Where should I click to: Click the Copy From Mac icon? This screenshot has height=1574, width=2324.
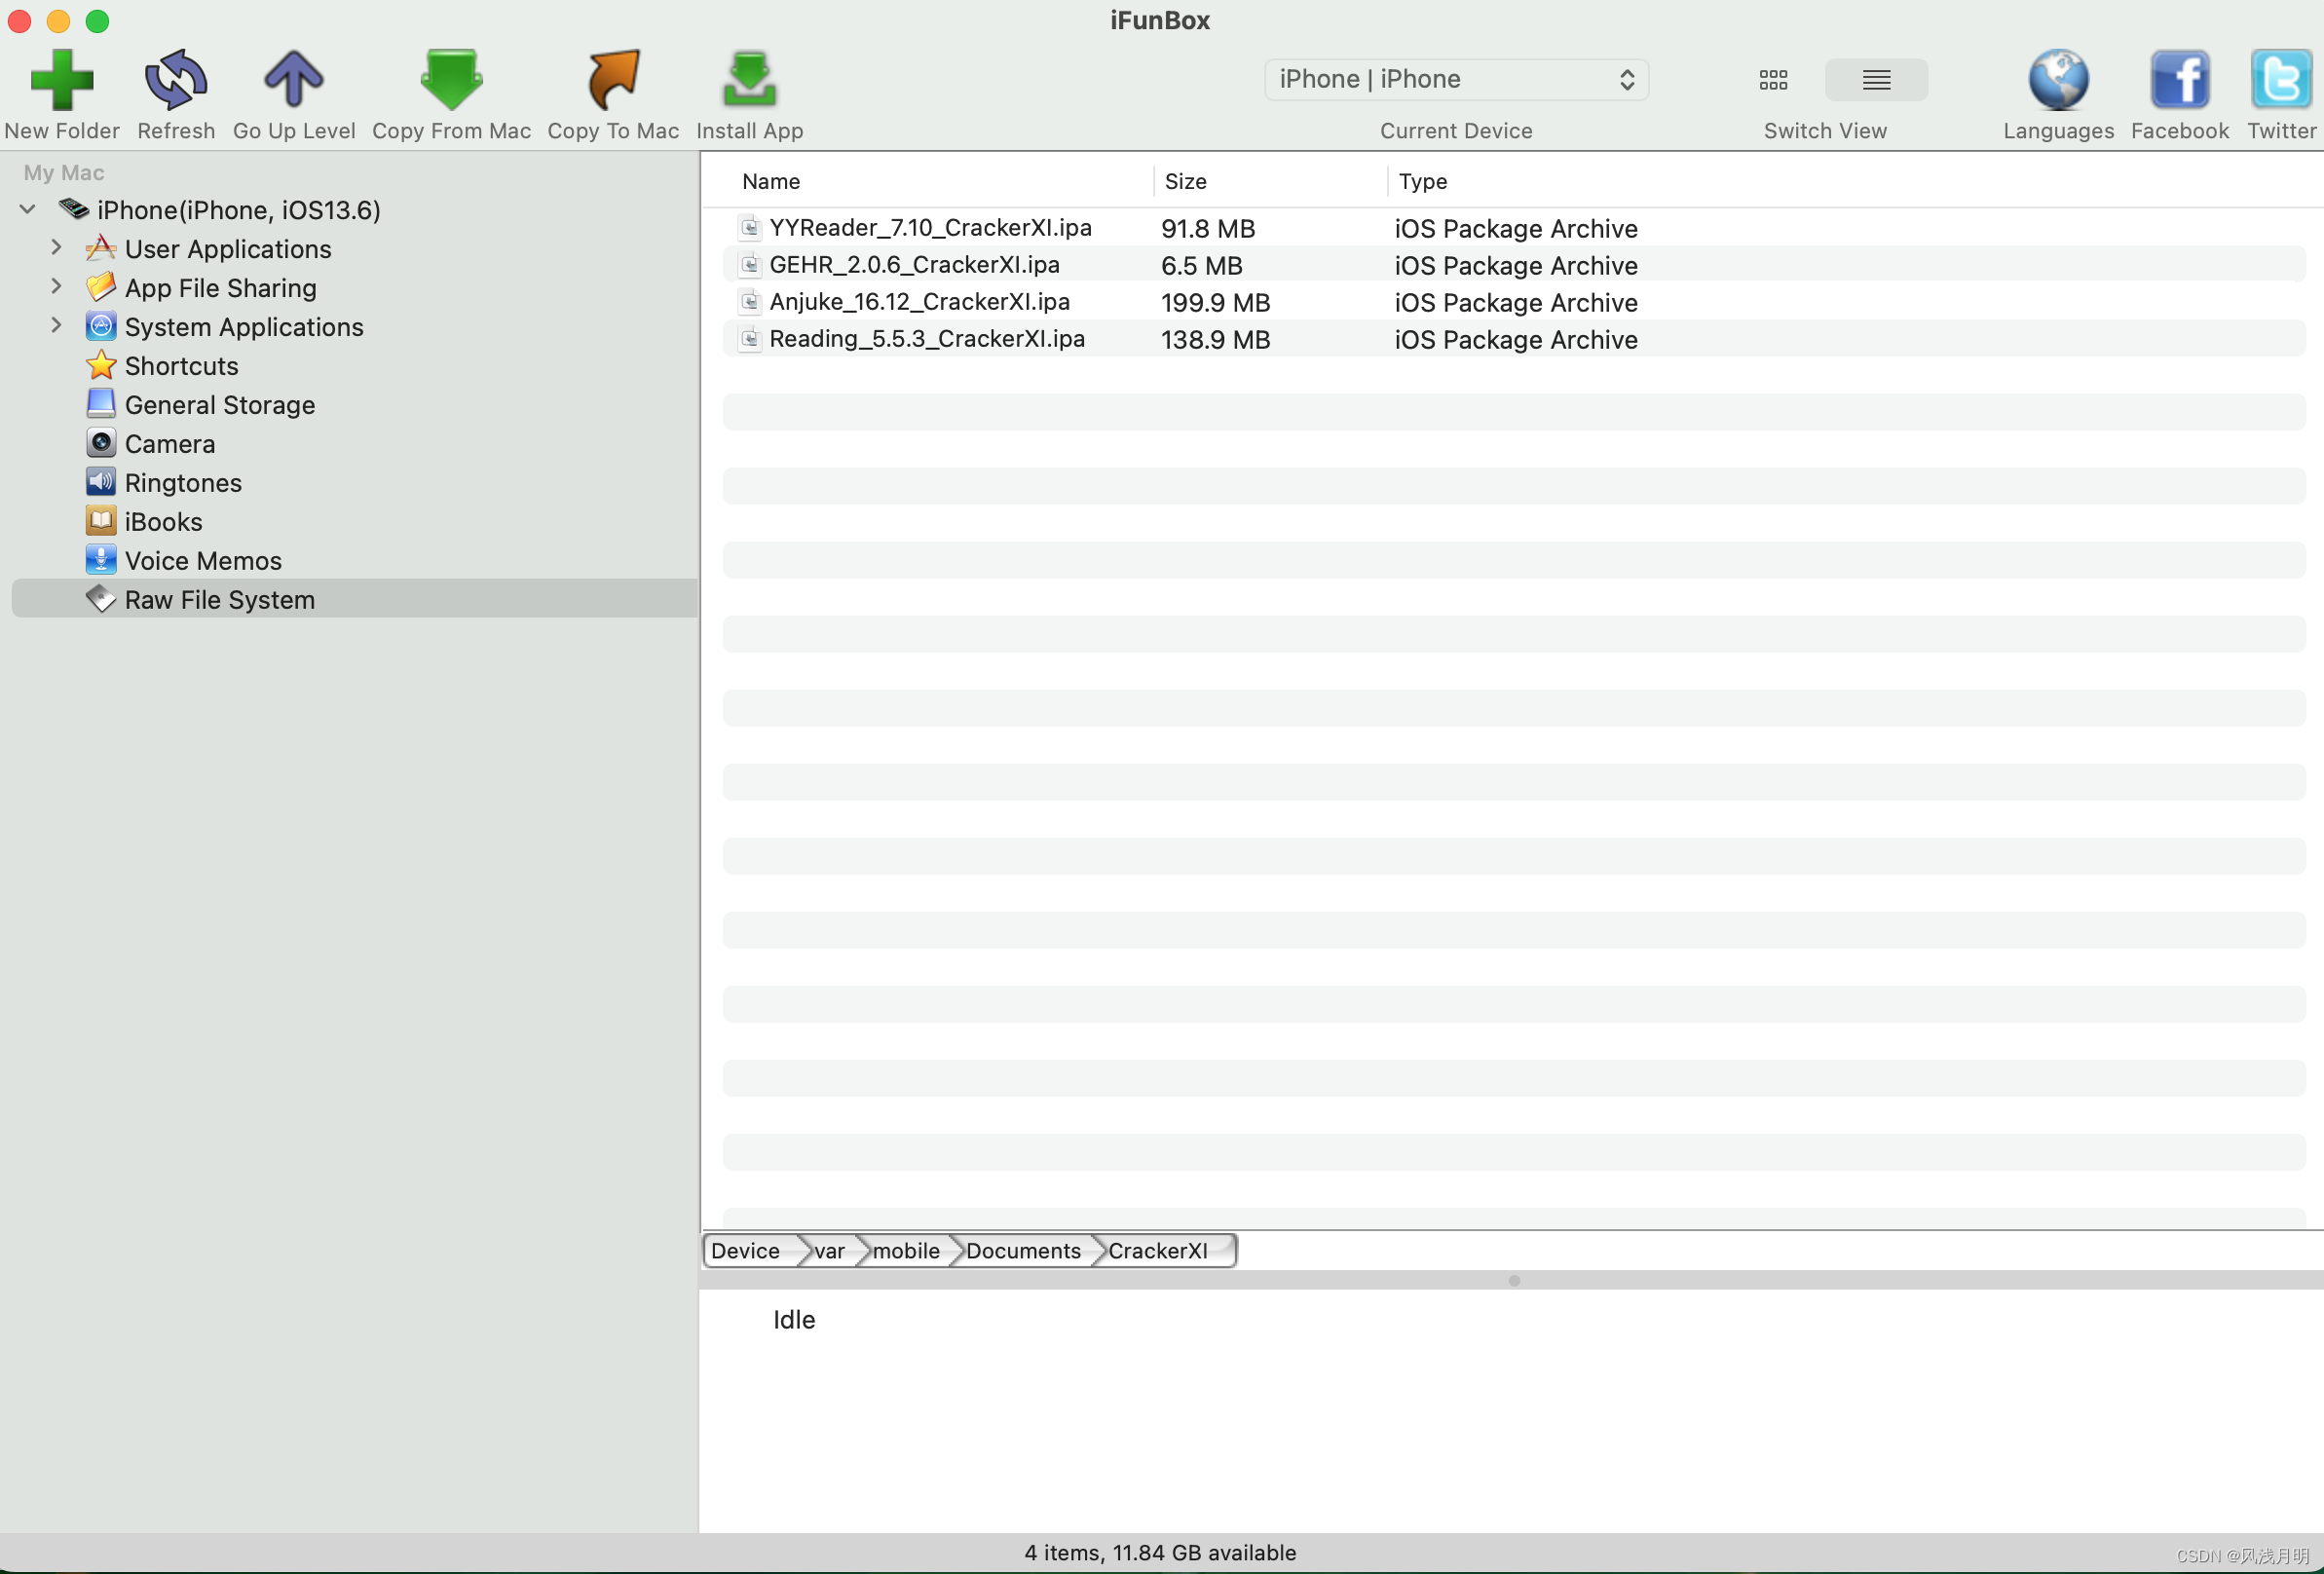coord(451,80)
